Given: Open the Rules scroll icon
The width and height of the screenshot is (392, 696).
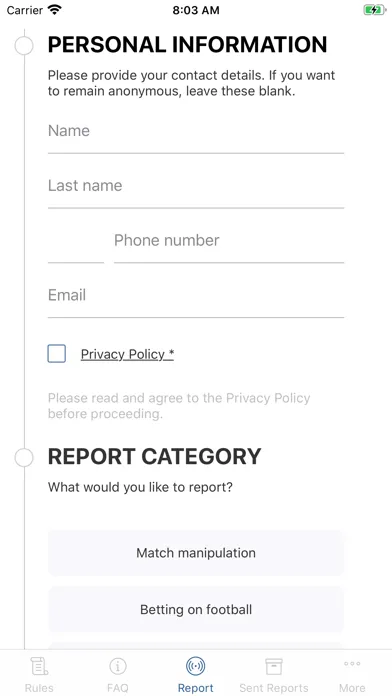Looking at the screenshot, I should [39, 666].
